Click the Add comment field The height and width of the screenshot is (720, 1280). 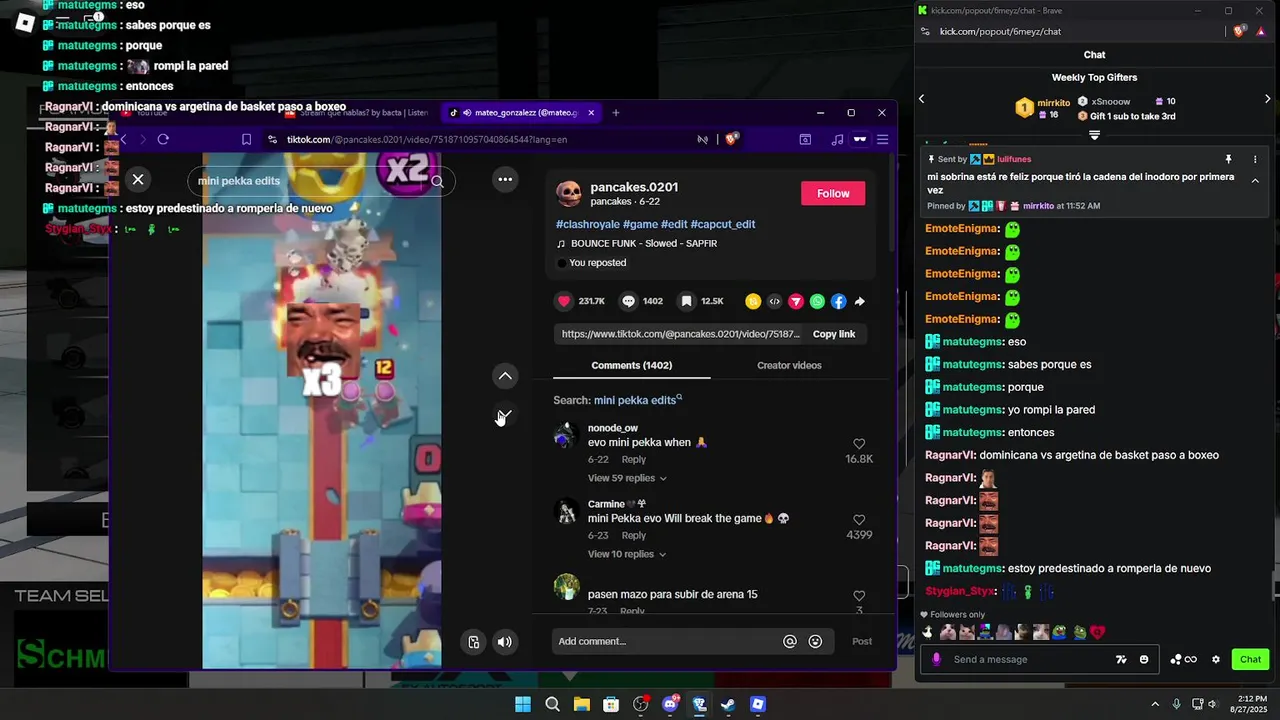pyautogui.click(x=665, y=641)
